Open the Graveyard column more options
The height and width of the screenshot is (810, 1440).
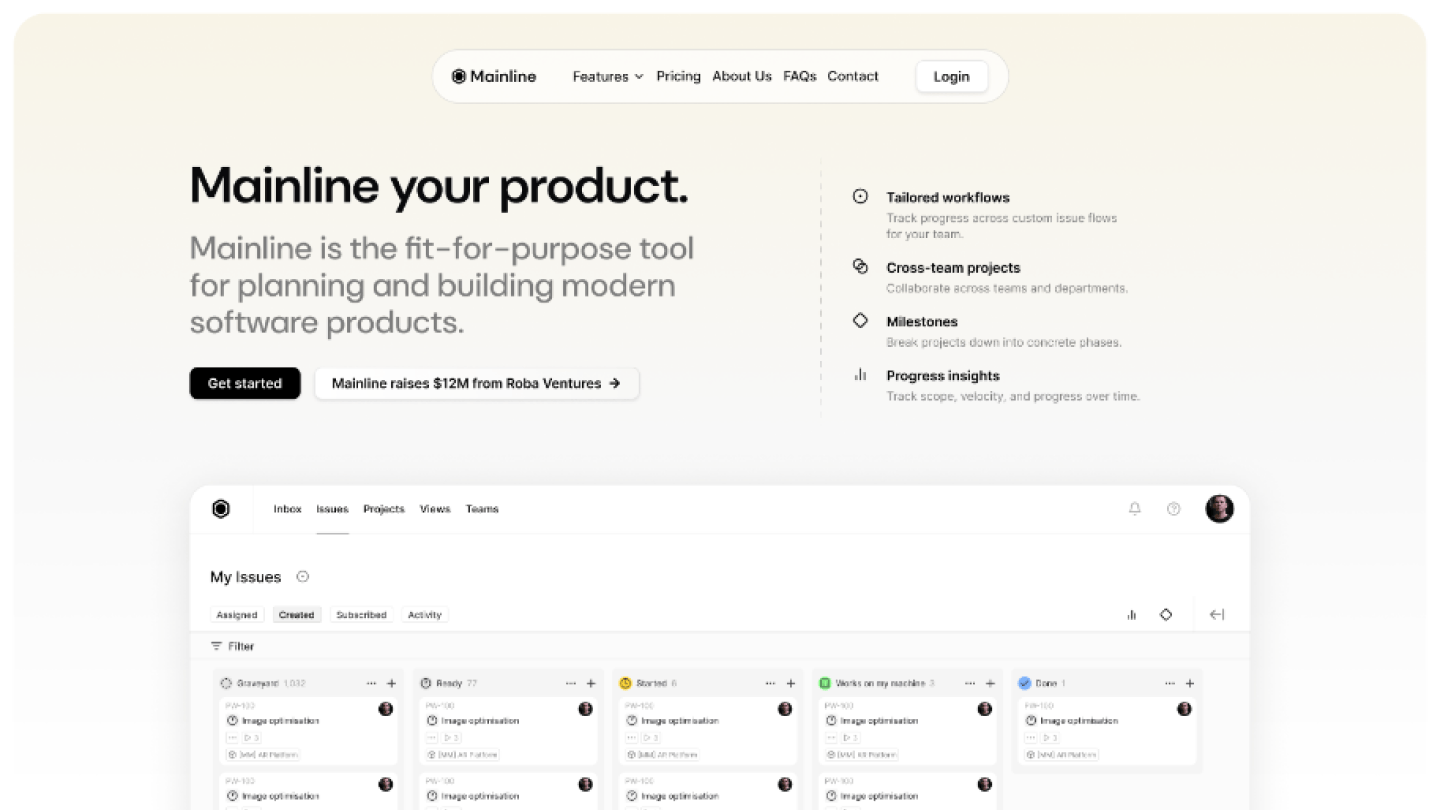coord(371,683)
